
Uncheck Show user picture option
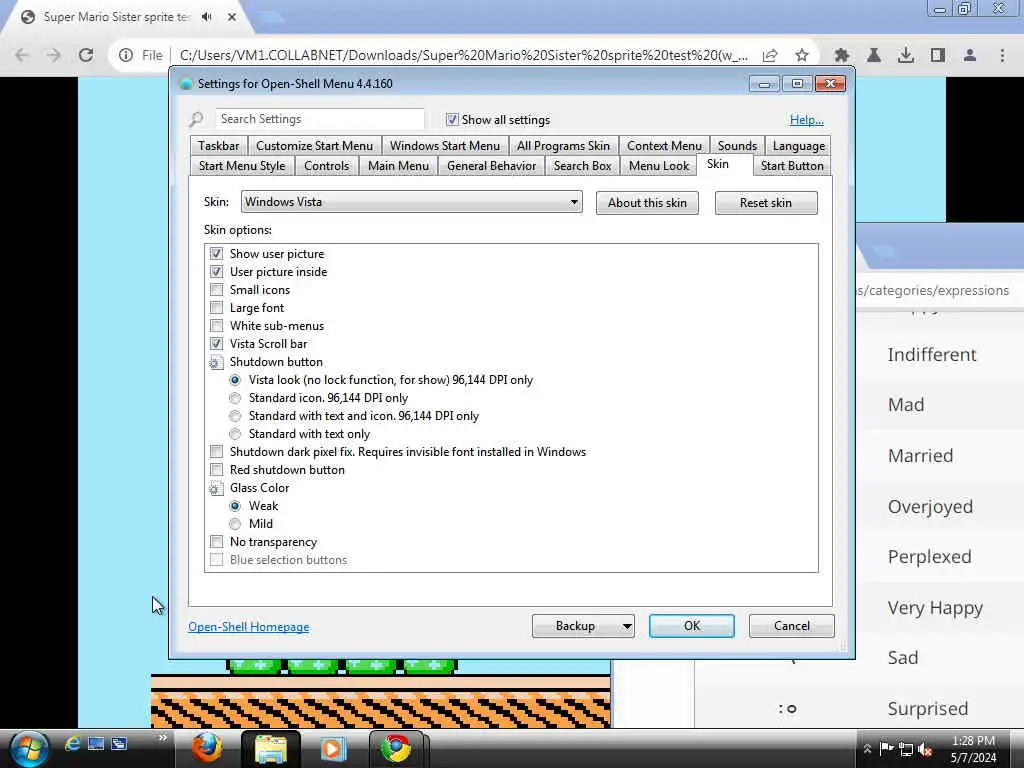(x=216, y=253)
